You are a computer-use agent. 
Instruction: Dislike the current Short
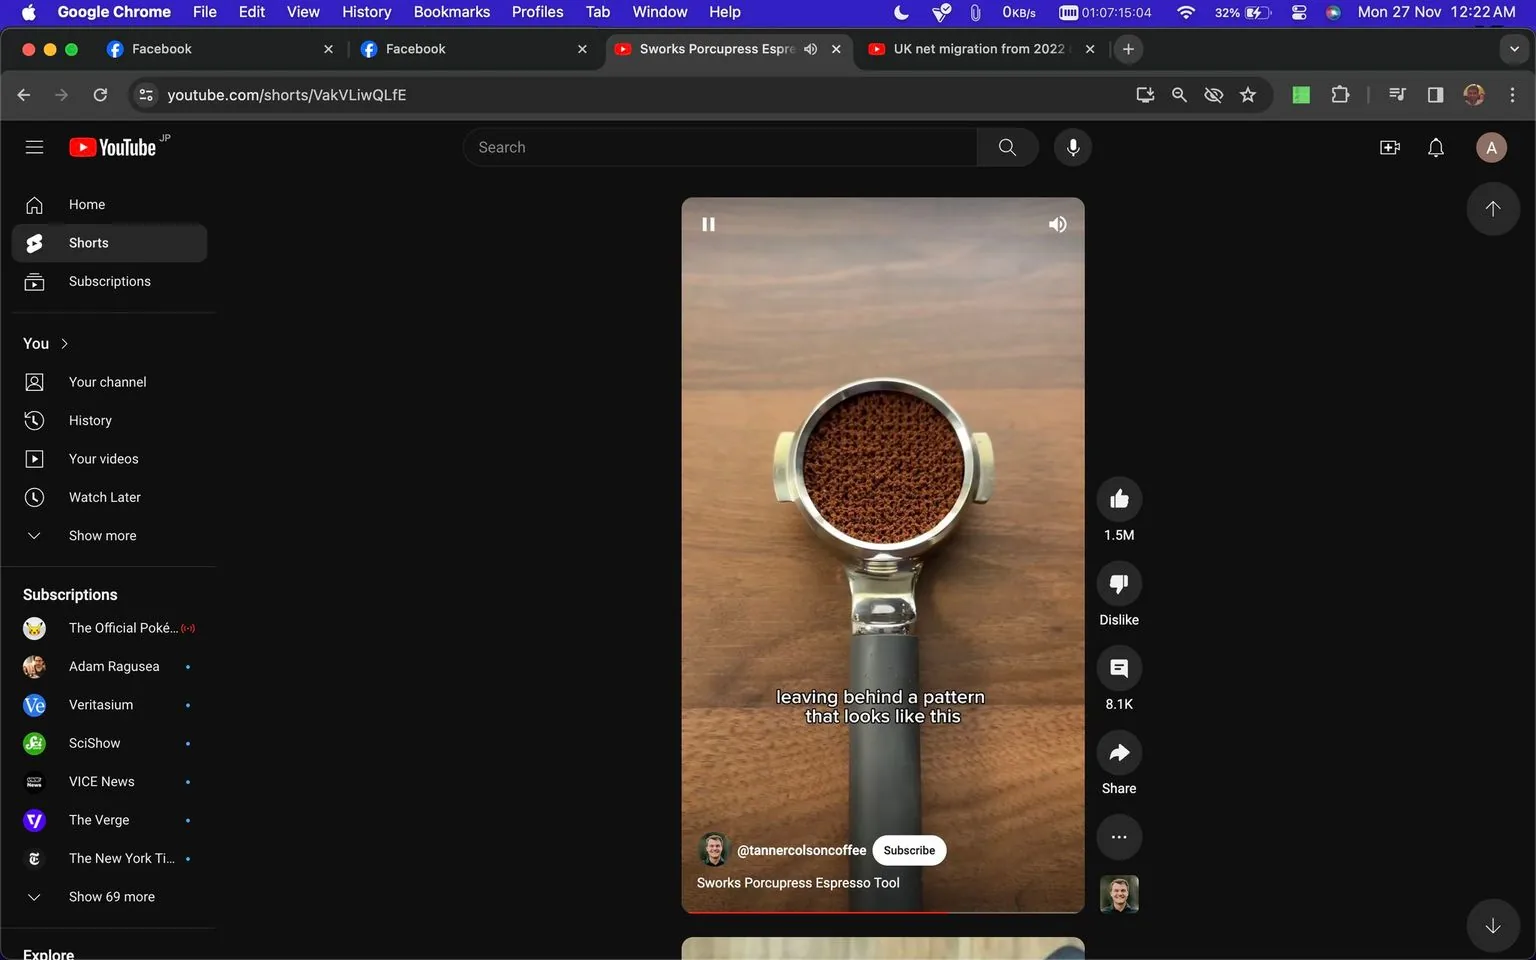(1118, 583)
